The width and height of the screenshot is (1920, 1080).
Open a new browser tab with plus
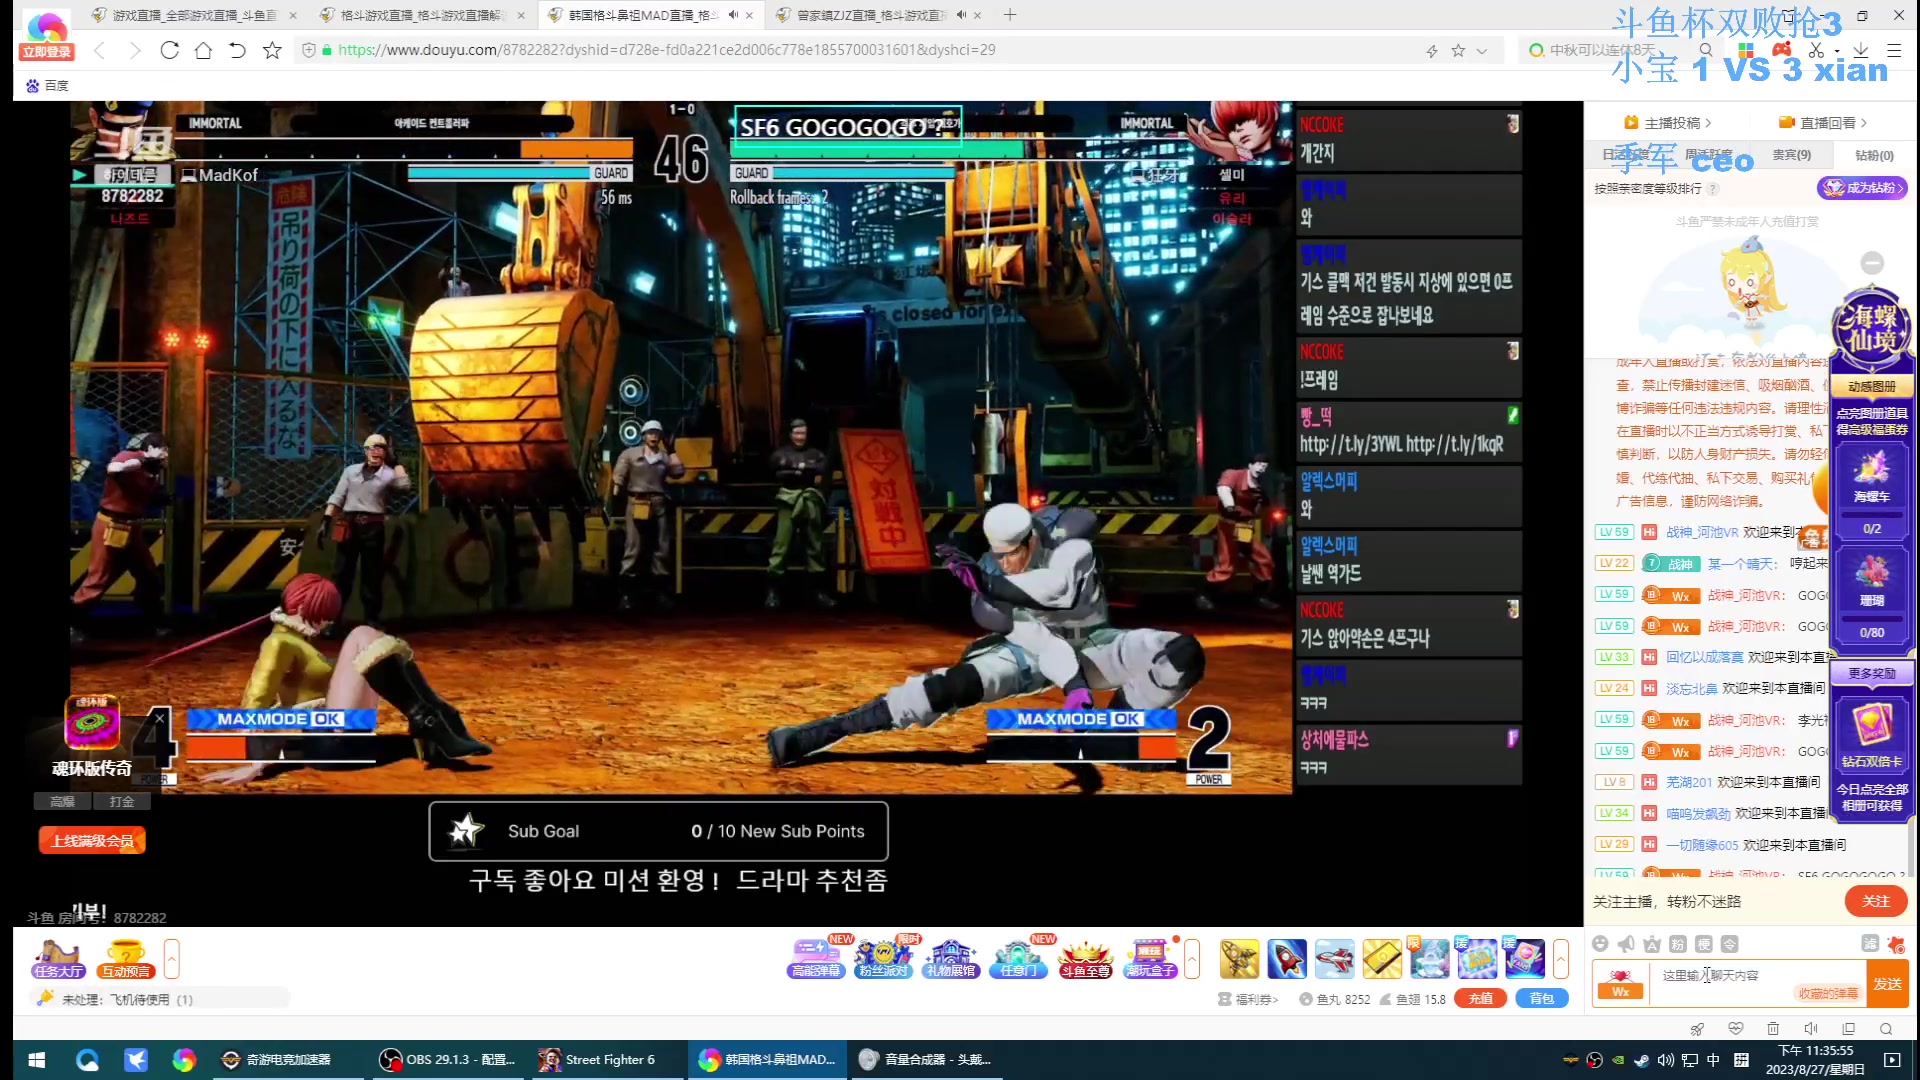(1010, 15)
